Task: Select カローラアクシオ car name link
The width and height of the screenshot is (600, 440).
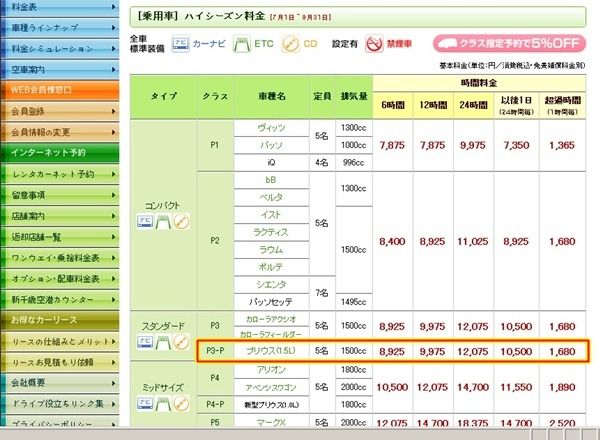Action: point(271,319)
